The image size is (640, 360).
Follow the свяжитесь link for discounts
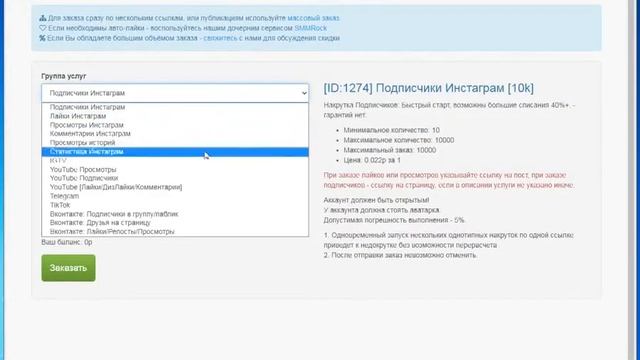[220, 38]
